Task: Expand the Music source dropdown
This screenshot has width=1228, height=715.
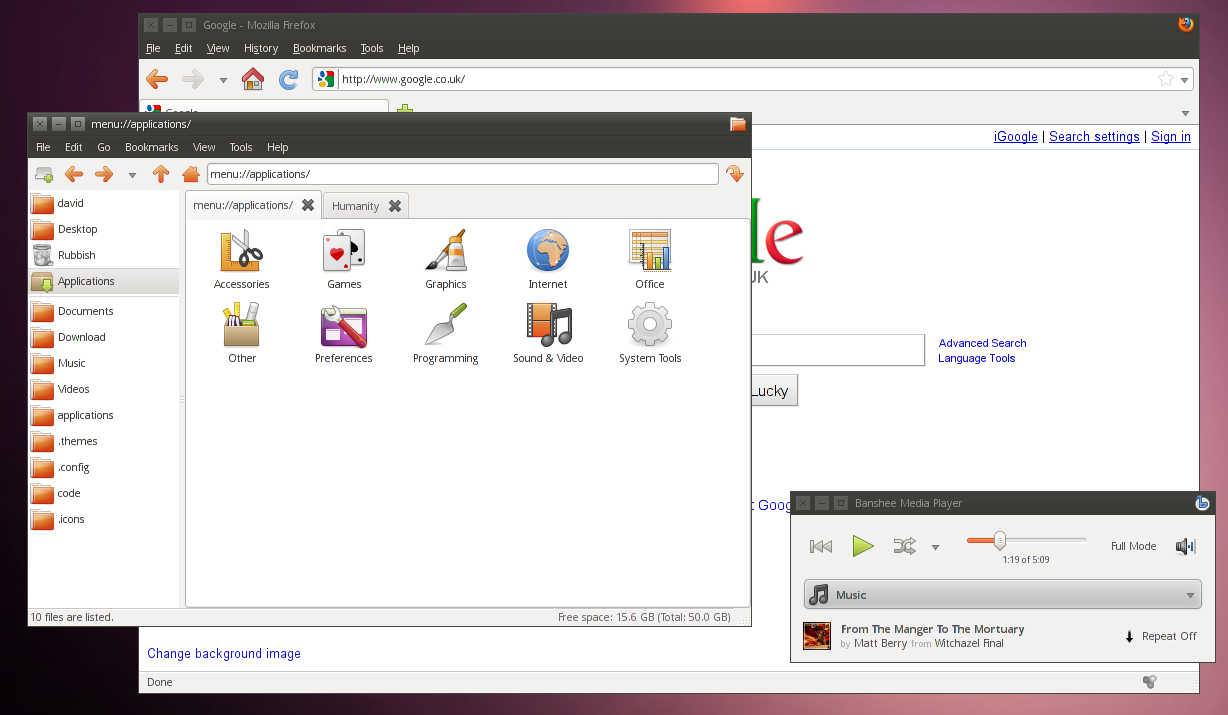Action: pyautogui.click(x=1003, y=595)
